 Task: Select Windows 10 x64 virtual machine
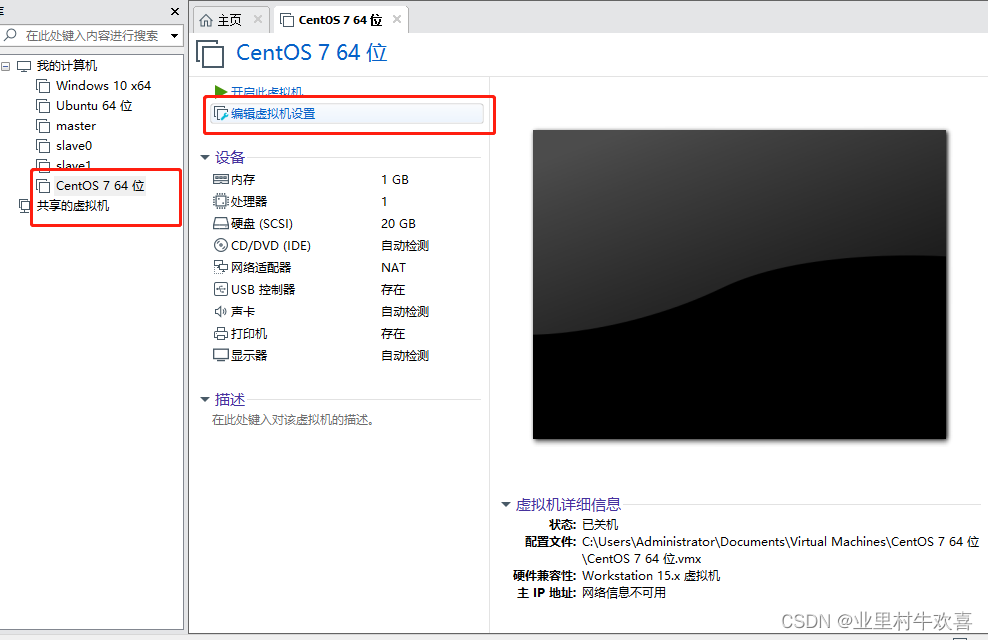(103, 86)
